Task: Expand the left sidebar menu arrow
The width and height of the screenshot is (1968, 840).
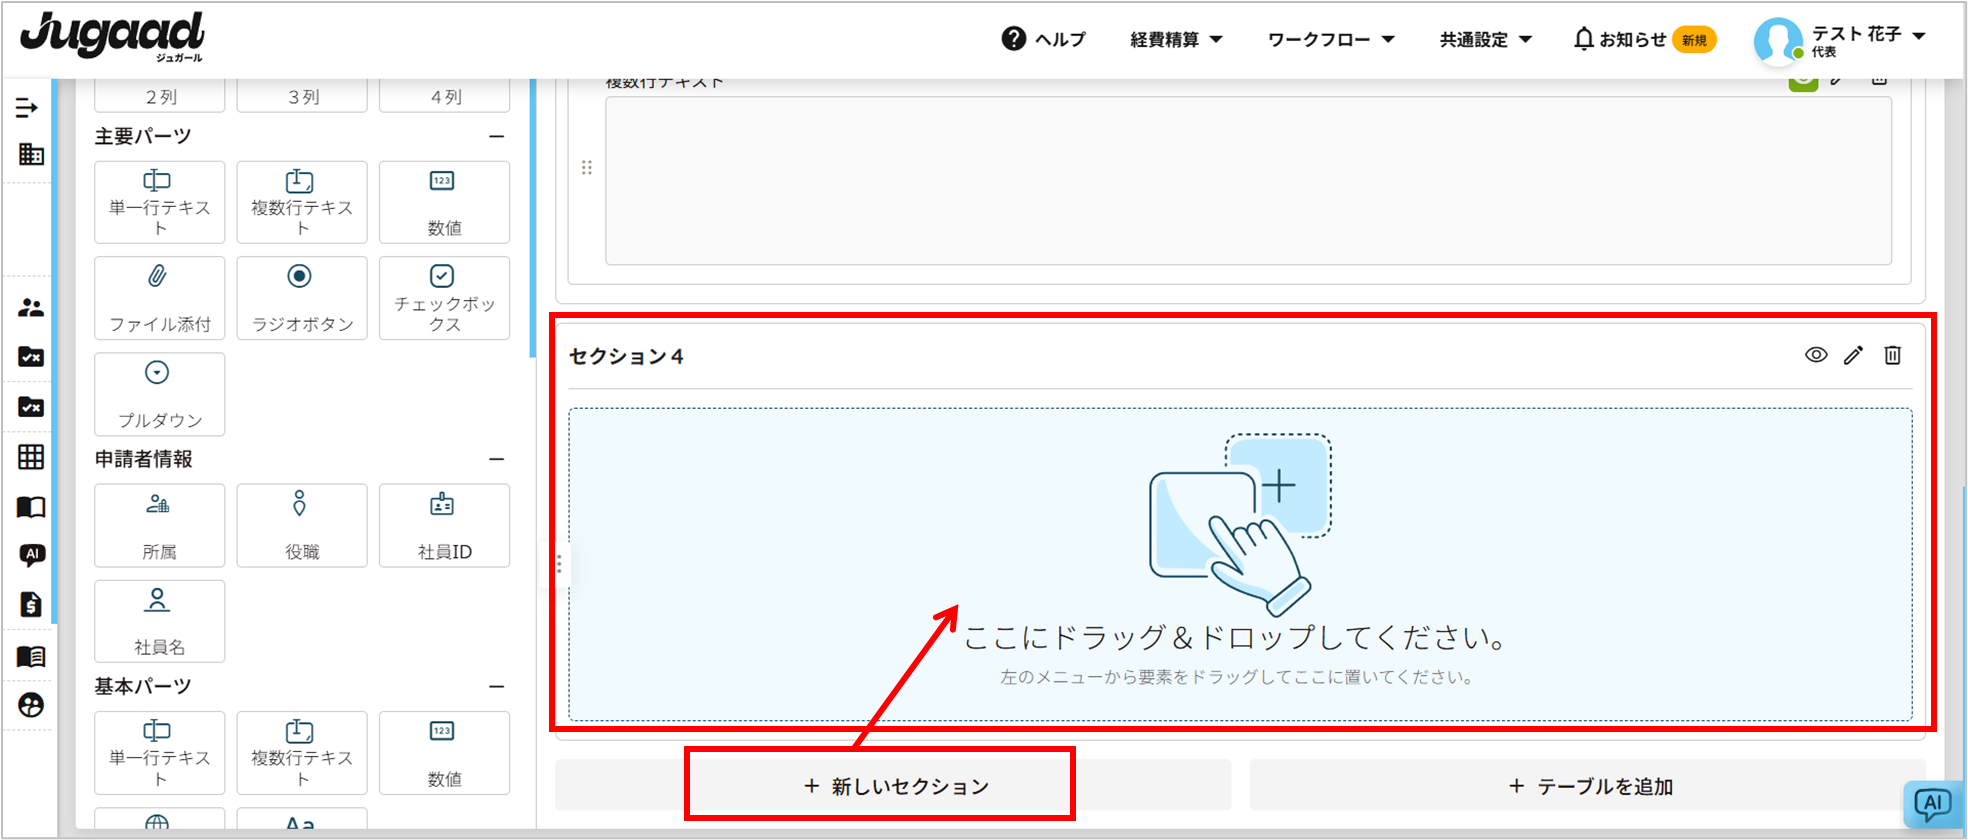Action: (27, 107)
